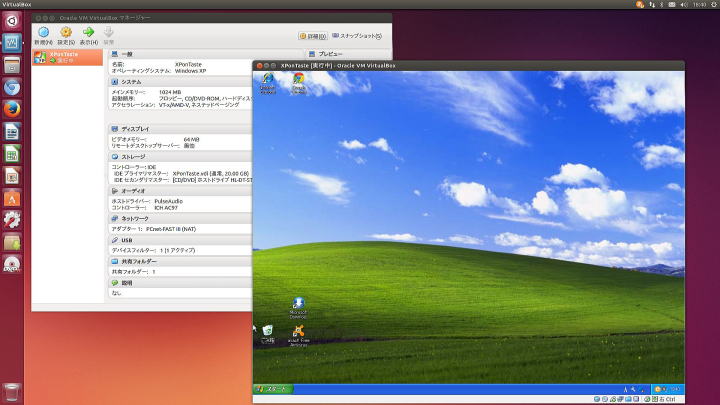The image size is (720, 405).
Task: Click shared folders indicator in VM status bar
Action: (628, 399)
